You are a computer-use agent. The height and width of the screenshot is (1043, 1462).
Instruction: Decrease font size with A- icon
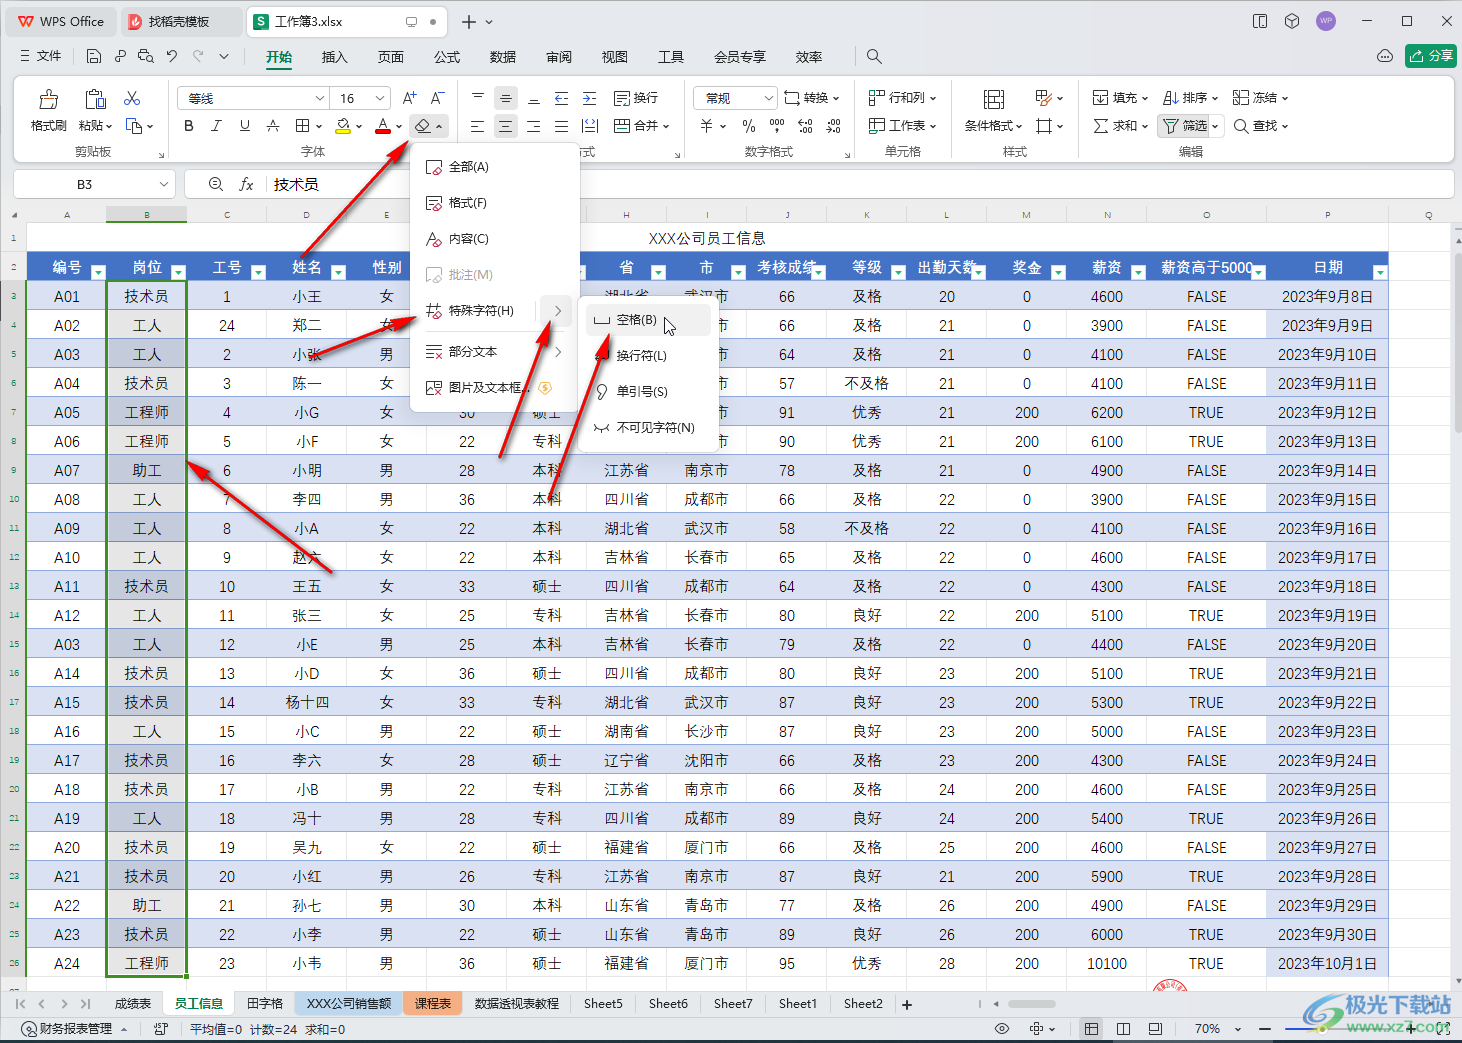[x=437, y=98]
